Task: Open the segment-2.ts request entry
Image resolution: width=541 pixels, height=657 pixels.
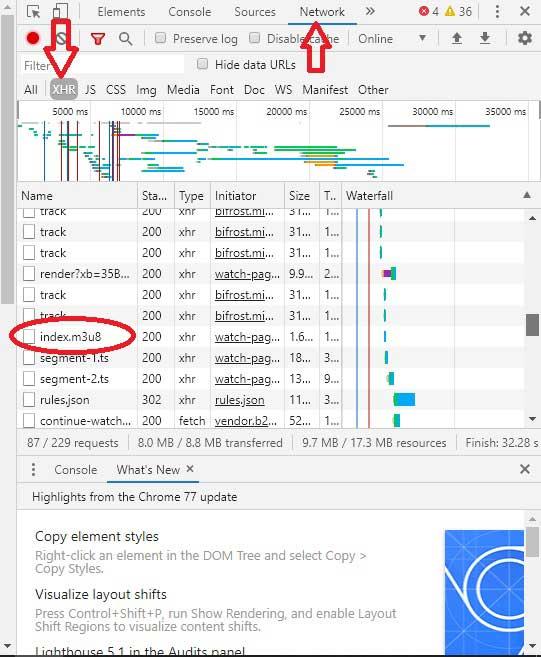Action: click(x=74, y=379)
